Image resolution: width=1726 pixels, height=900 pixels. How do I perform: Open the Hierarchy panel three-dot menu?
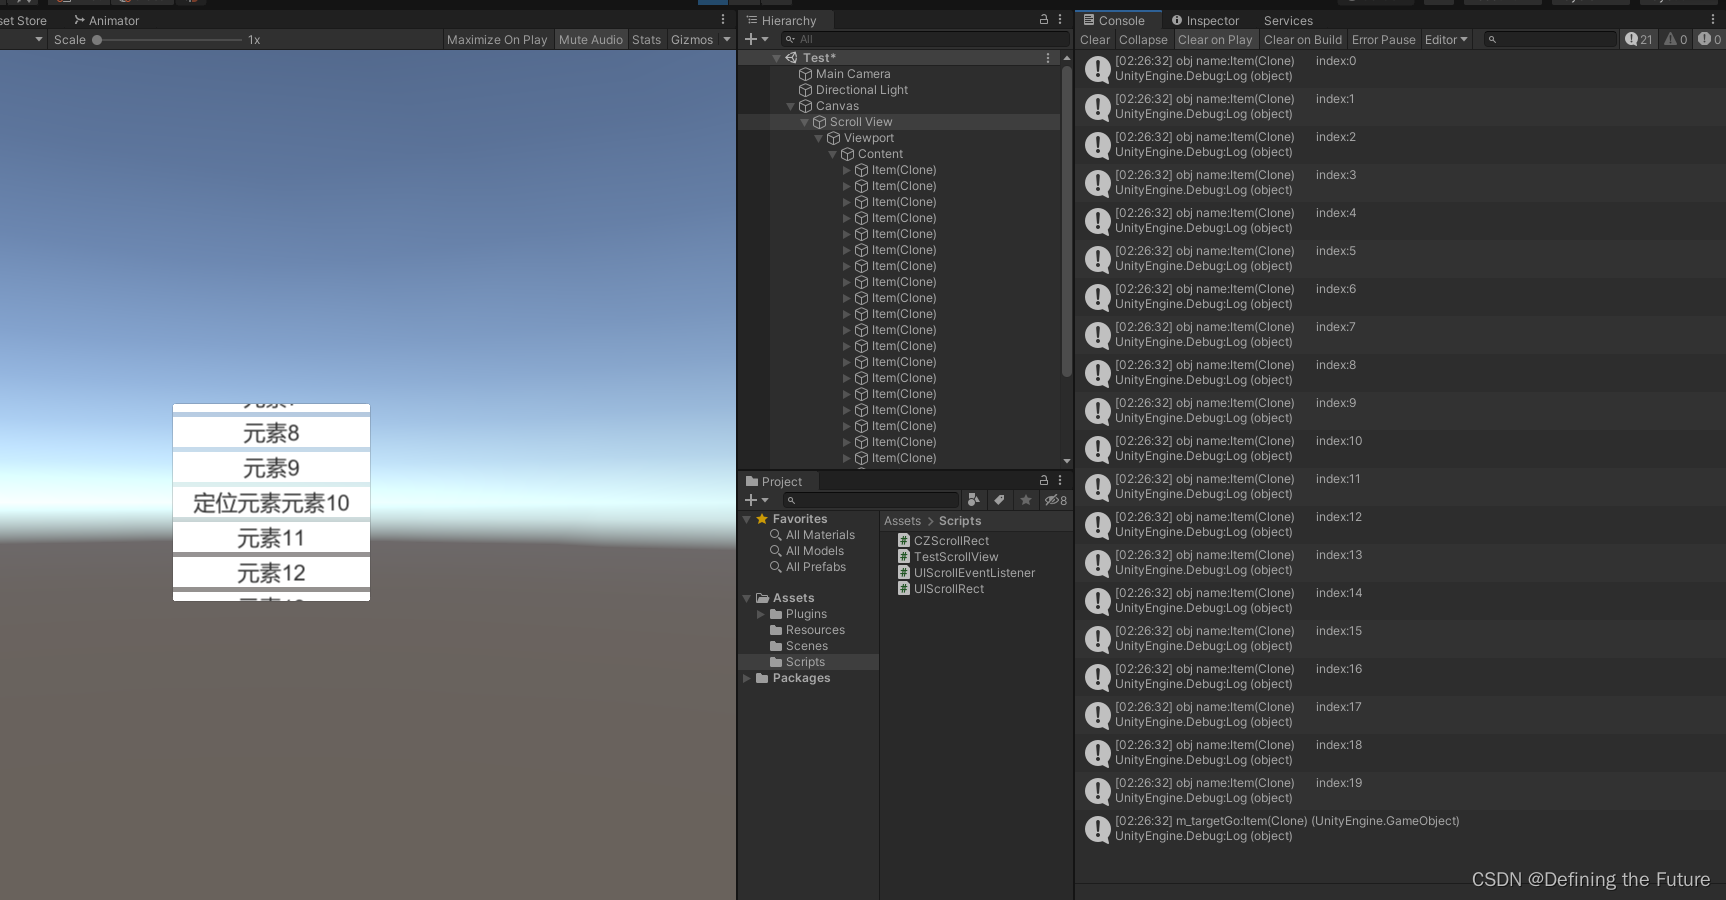click(1060, 19)
